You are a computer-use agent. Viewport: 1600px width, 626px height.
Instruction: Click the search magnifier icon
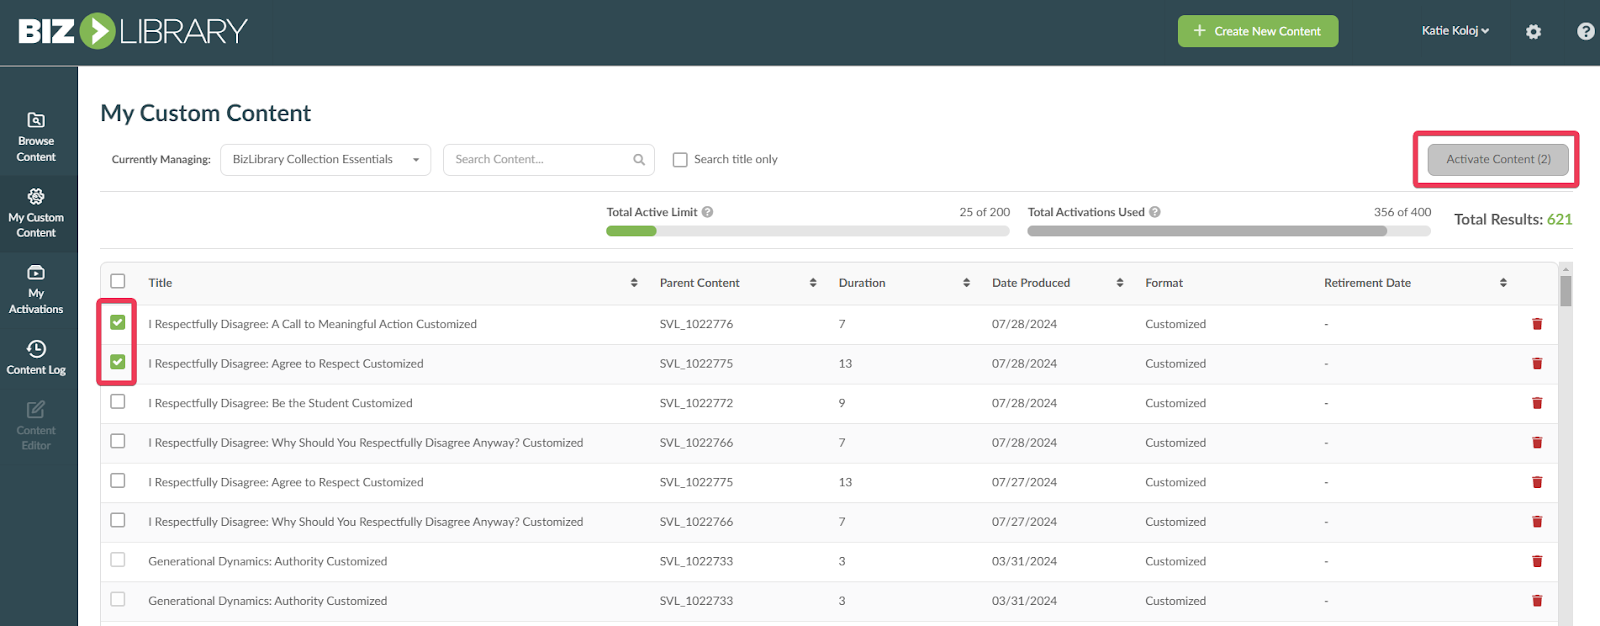639,160
